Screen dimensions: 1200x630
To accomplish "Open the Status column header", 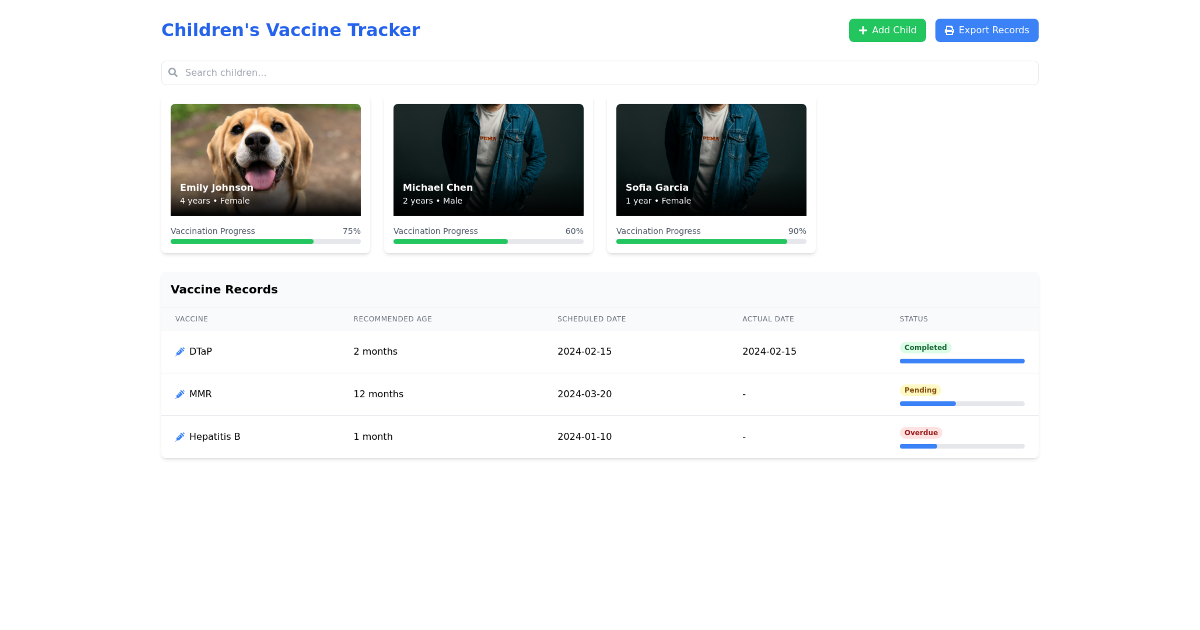I will pos(913,318).
